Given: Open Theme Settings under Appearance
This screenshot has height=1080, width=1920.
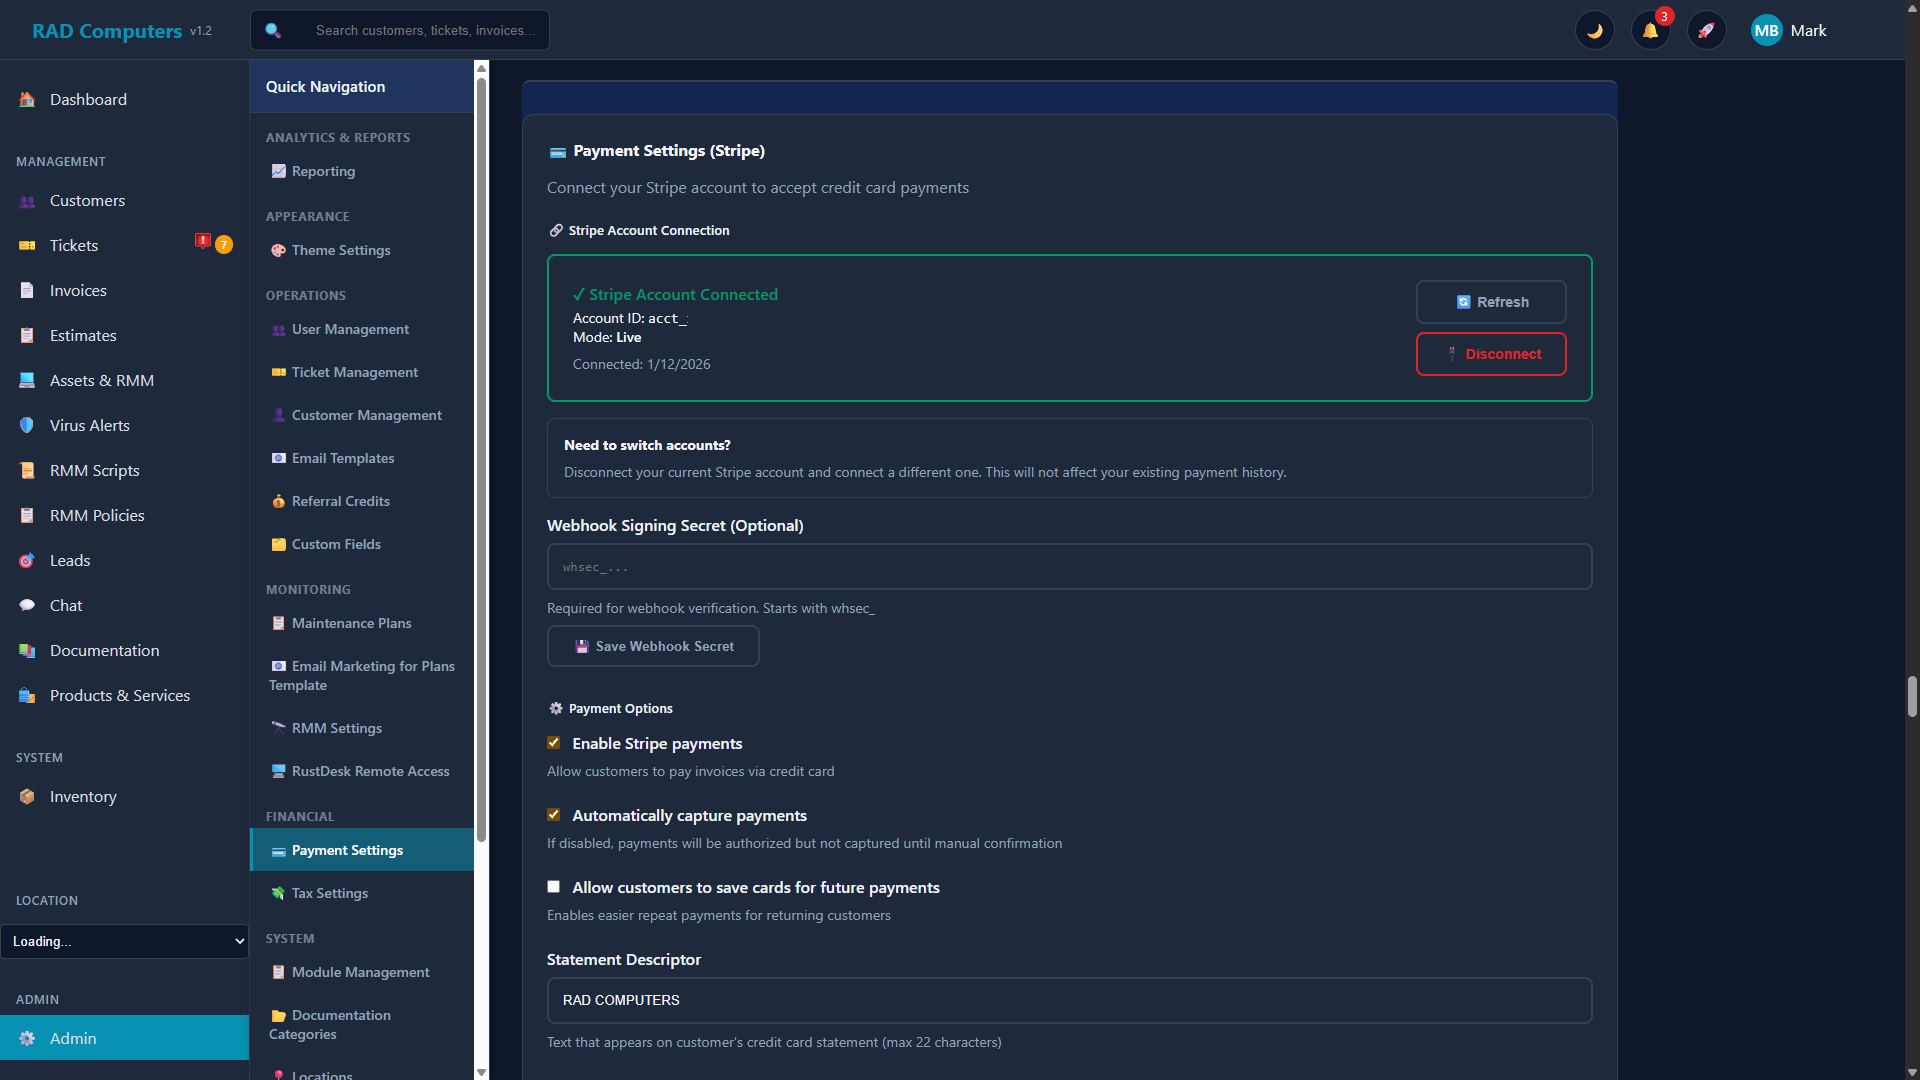Looking at the screenshot, I should (x=340, y=250).
